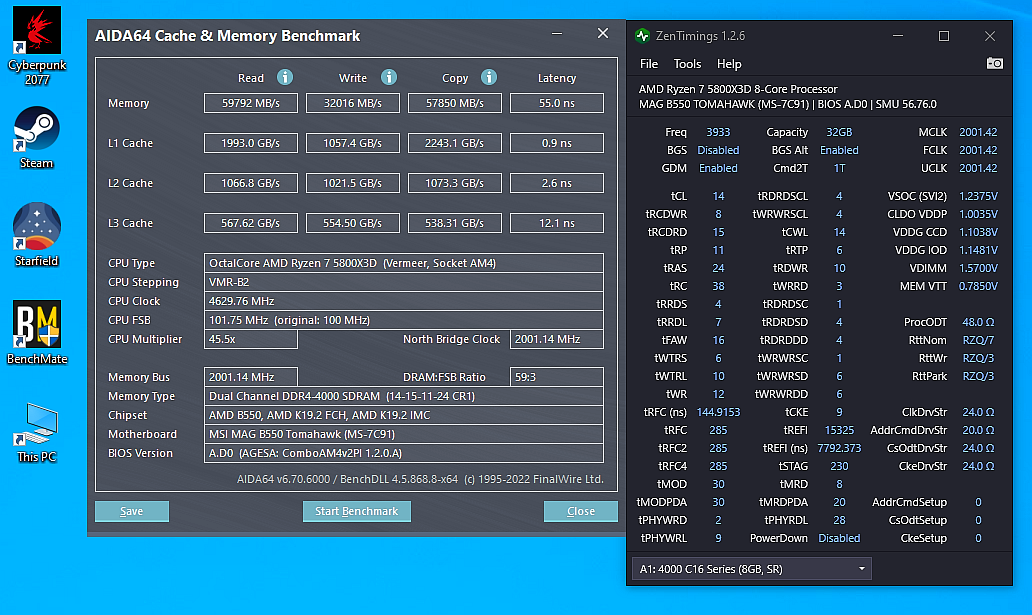The image size is (1032, 615).
Task: Open the Tools menu in ZenTimings
Action: point(687,64)
